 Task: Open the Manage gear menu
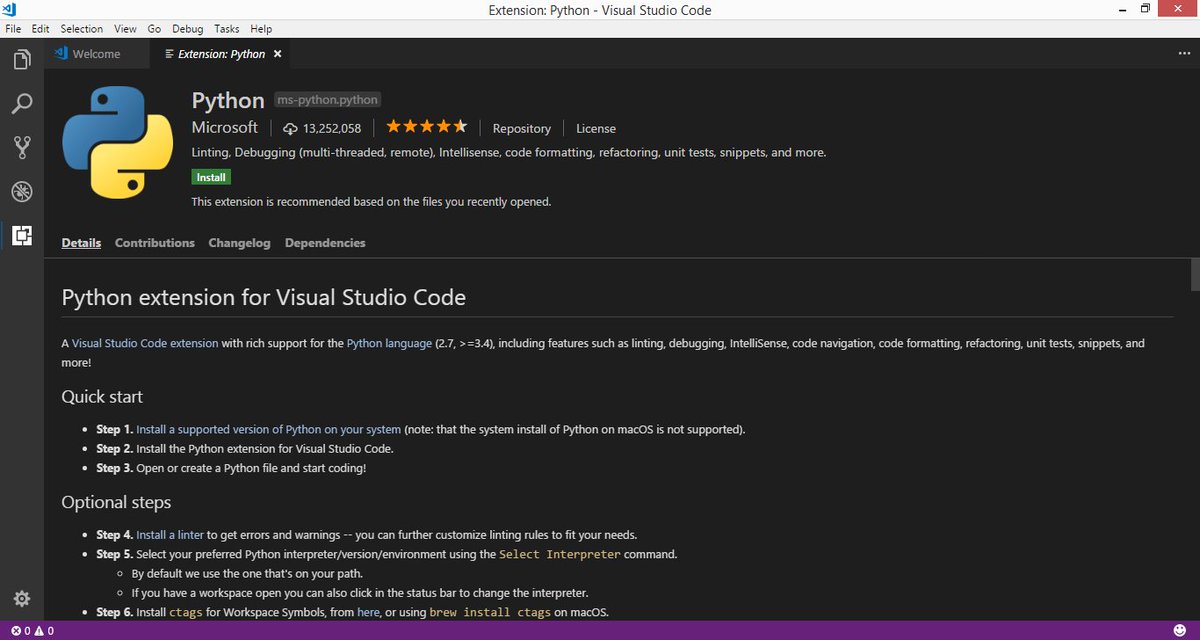click(x=22, y=598)
